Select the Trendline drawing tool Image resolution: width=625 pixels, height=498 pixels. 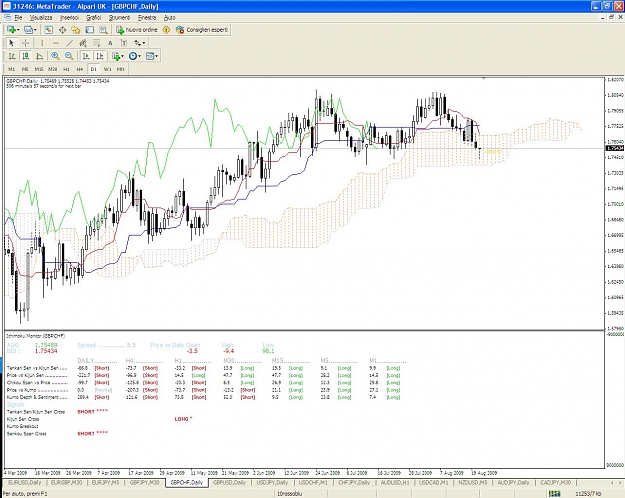(x=69, y=43)
